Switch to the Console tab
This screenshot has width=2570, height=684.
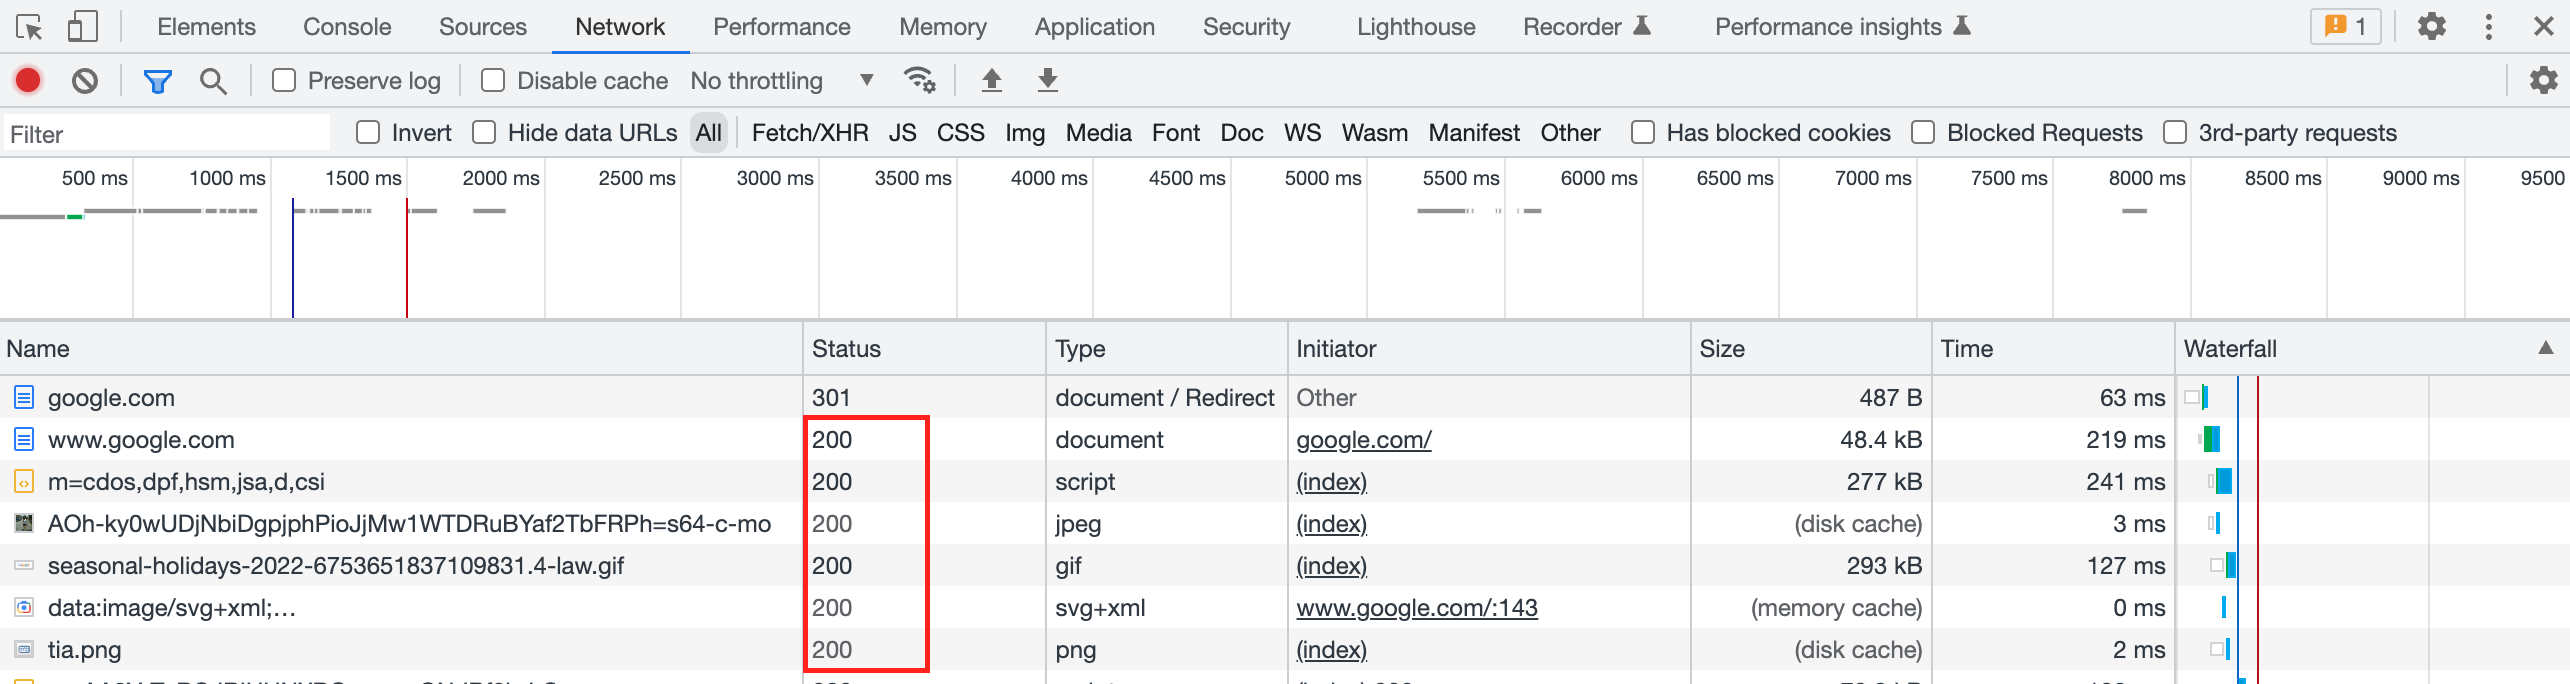tap(347, 27)
